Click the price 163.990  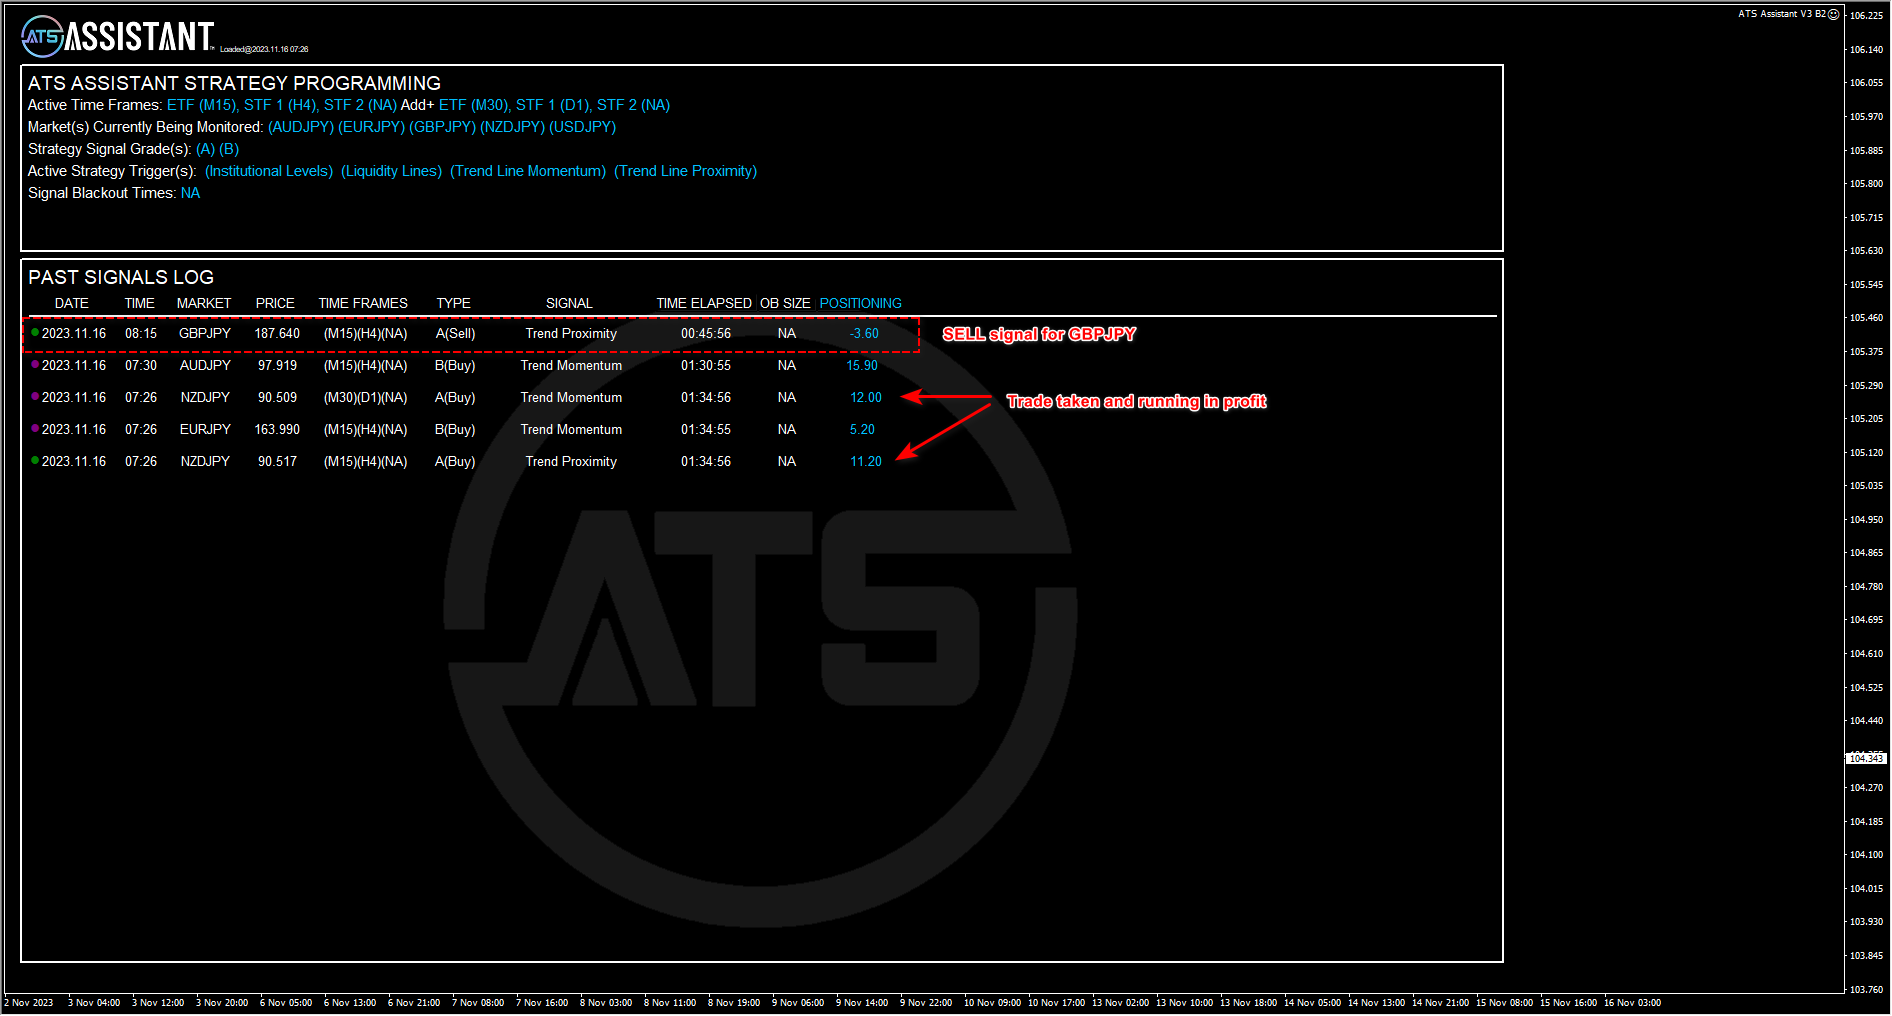point(277,429)
